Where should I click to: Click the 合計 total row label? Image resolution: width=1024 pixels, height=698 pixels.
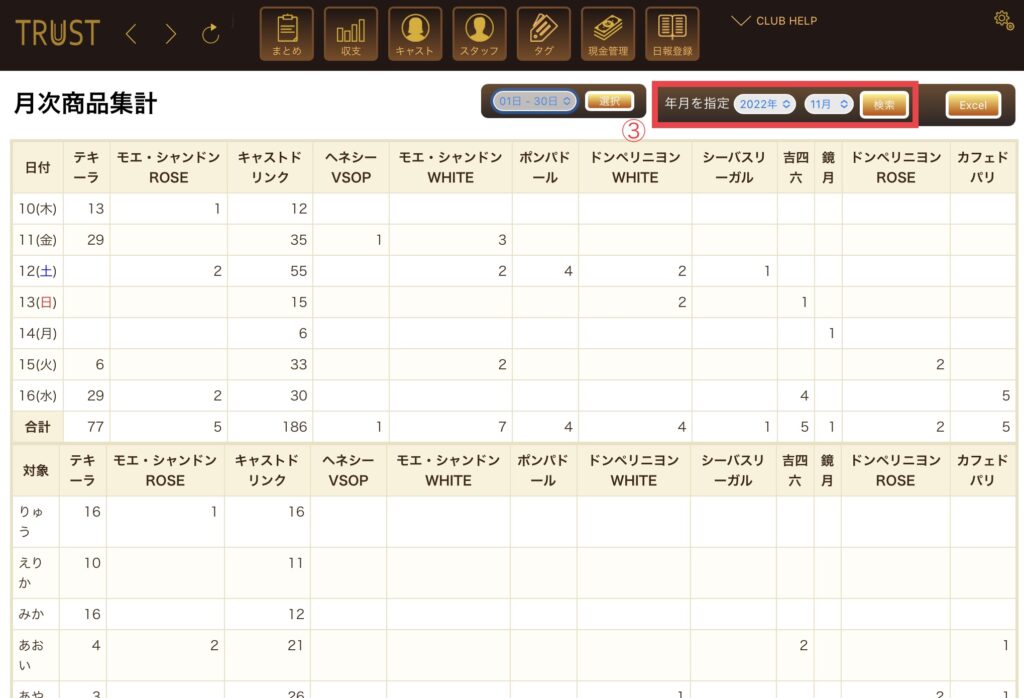(x=37, y=427)
